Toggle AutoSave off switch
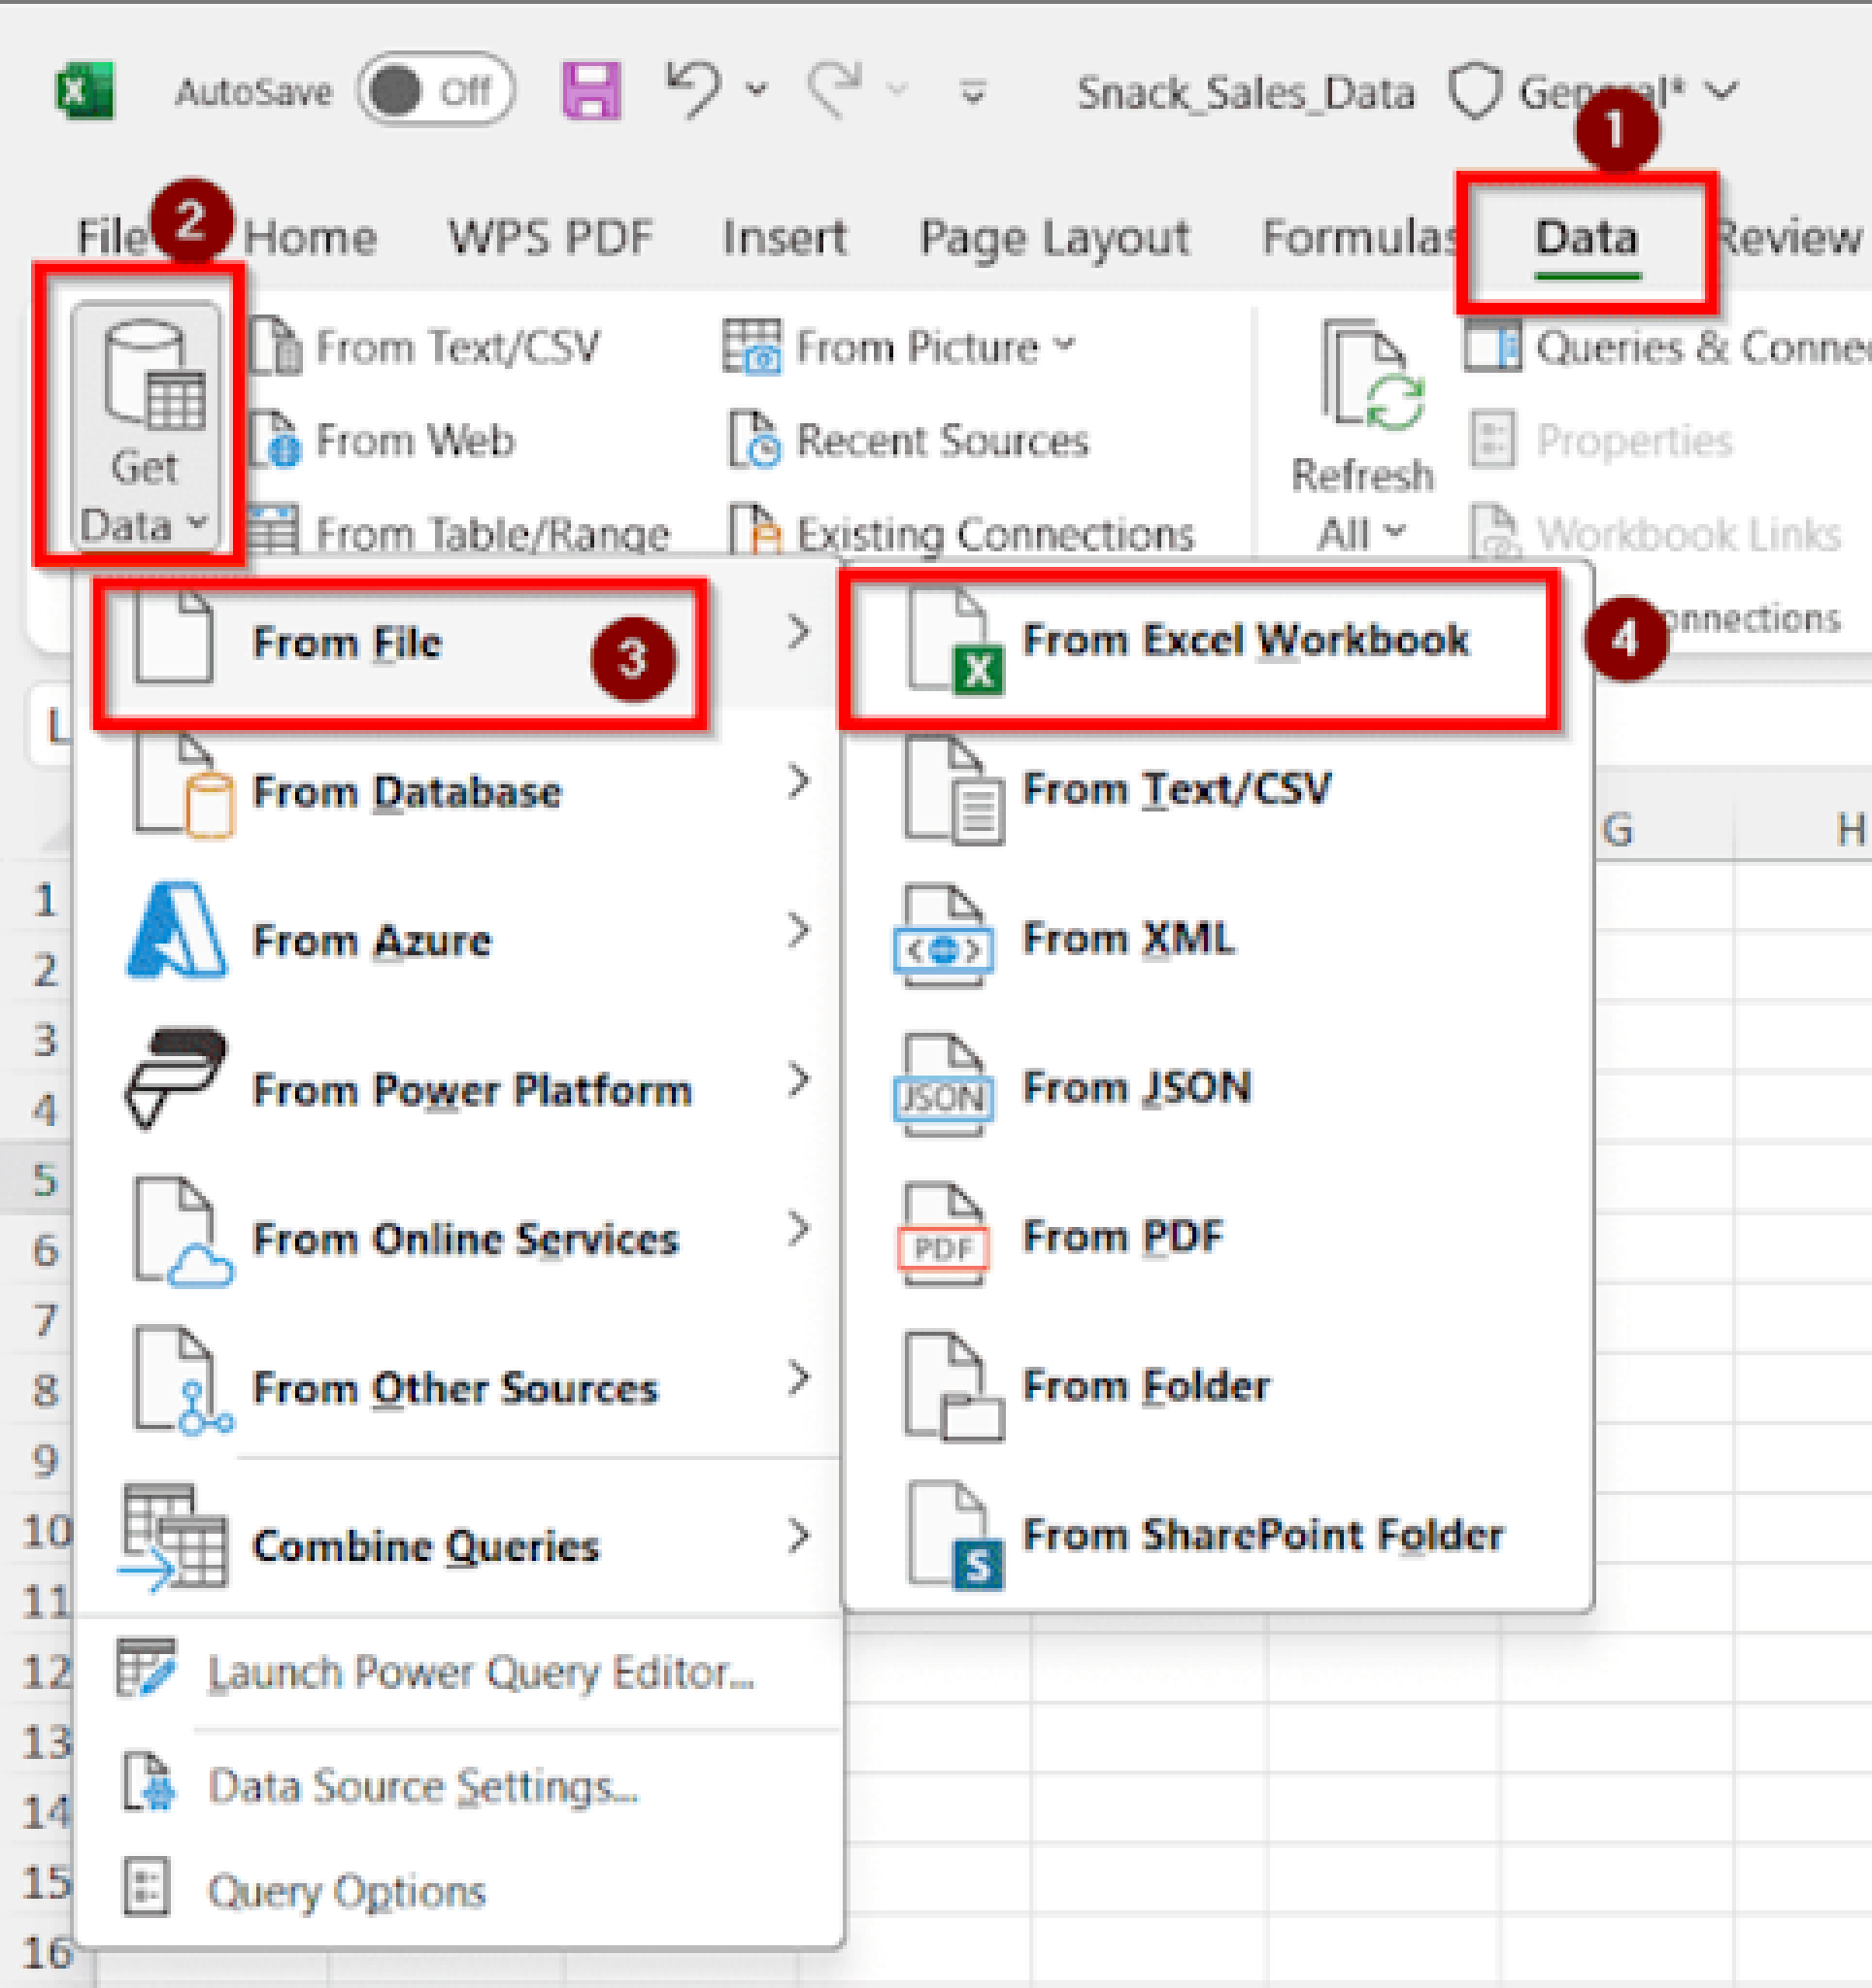 pos(434,90)
